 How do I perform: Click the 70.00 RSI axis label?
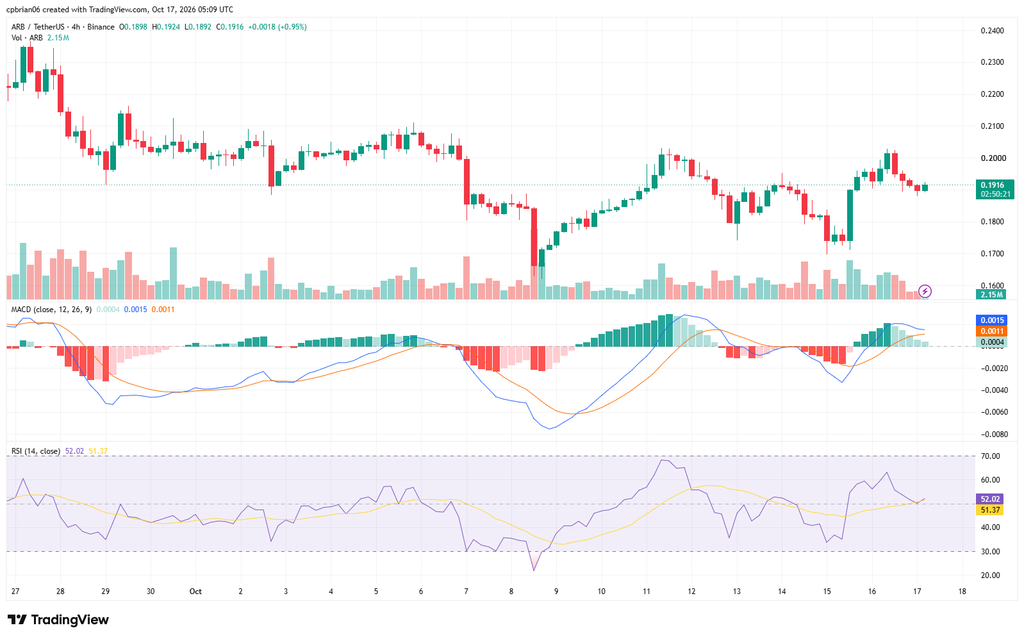click(990, 456)
